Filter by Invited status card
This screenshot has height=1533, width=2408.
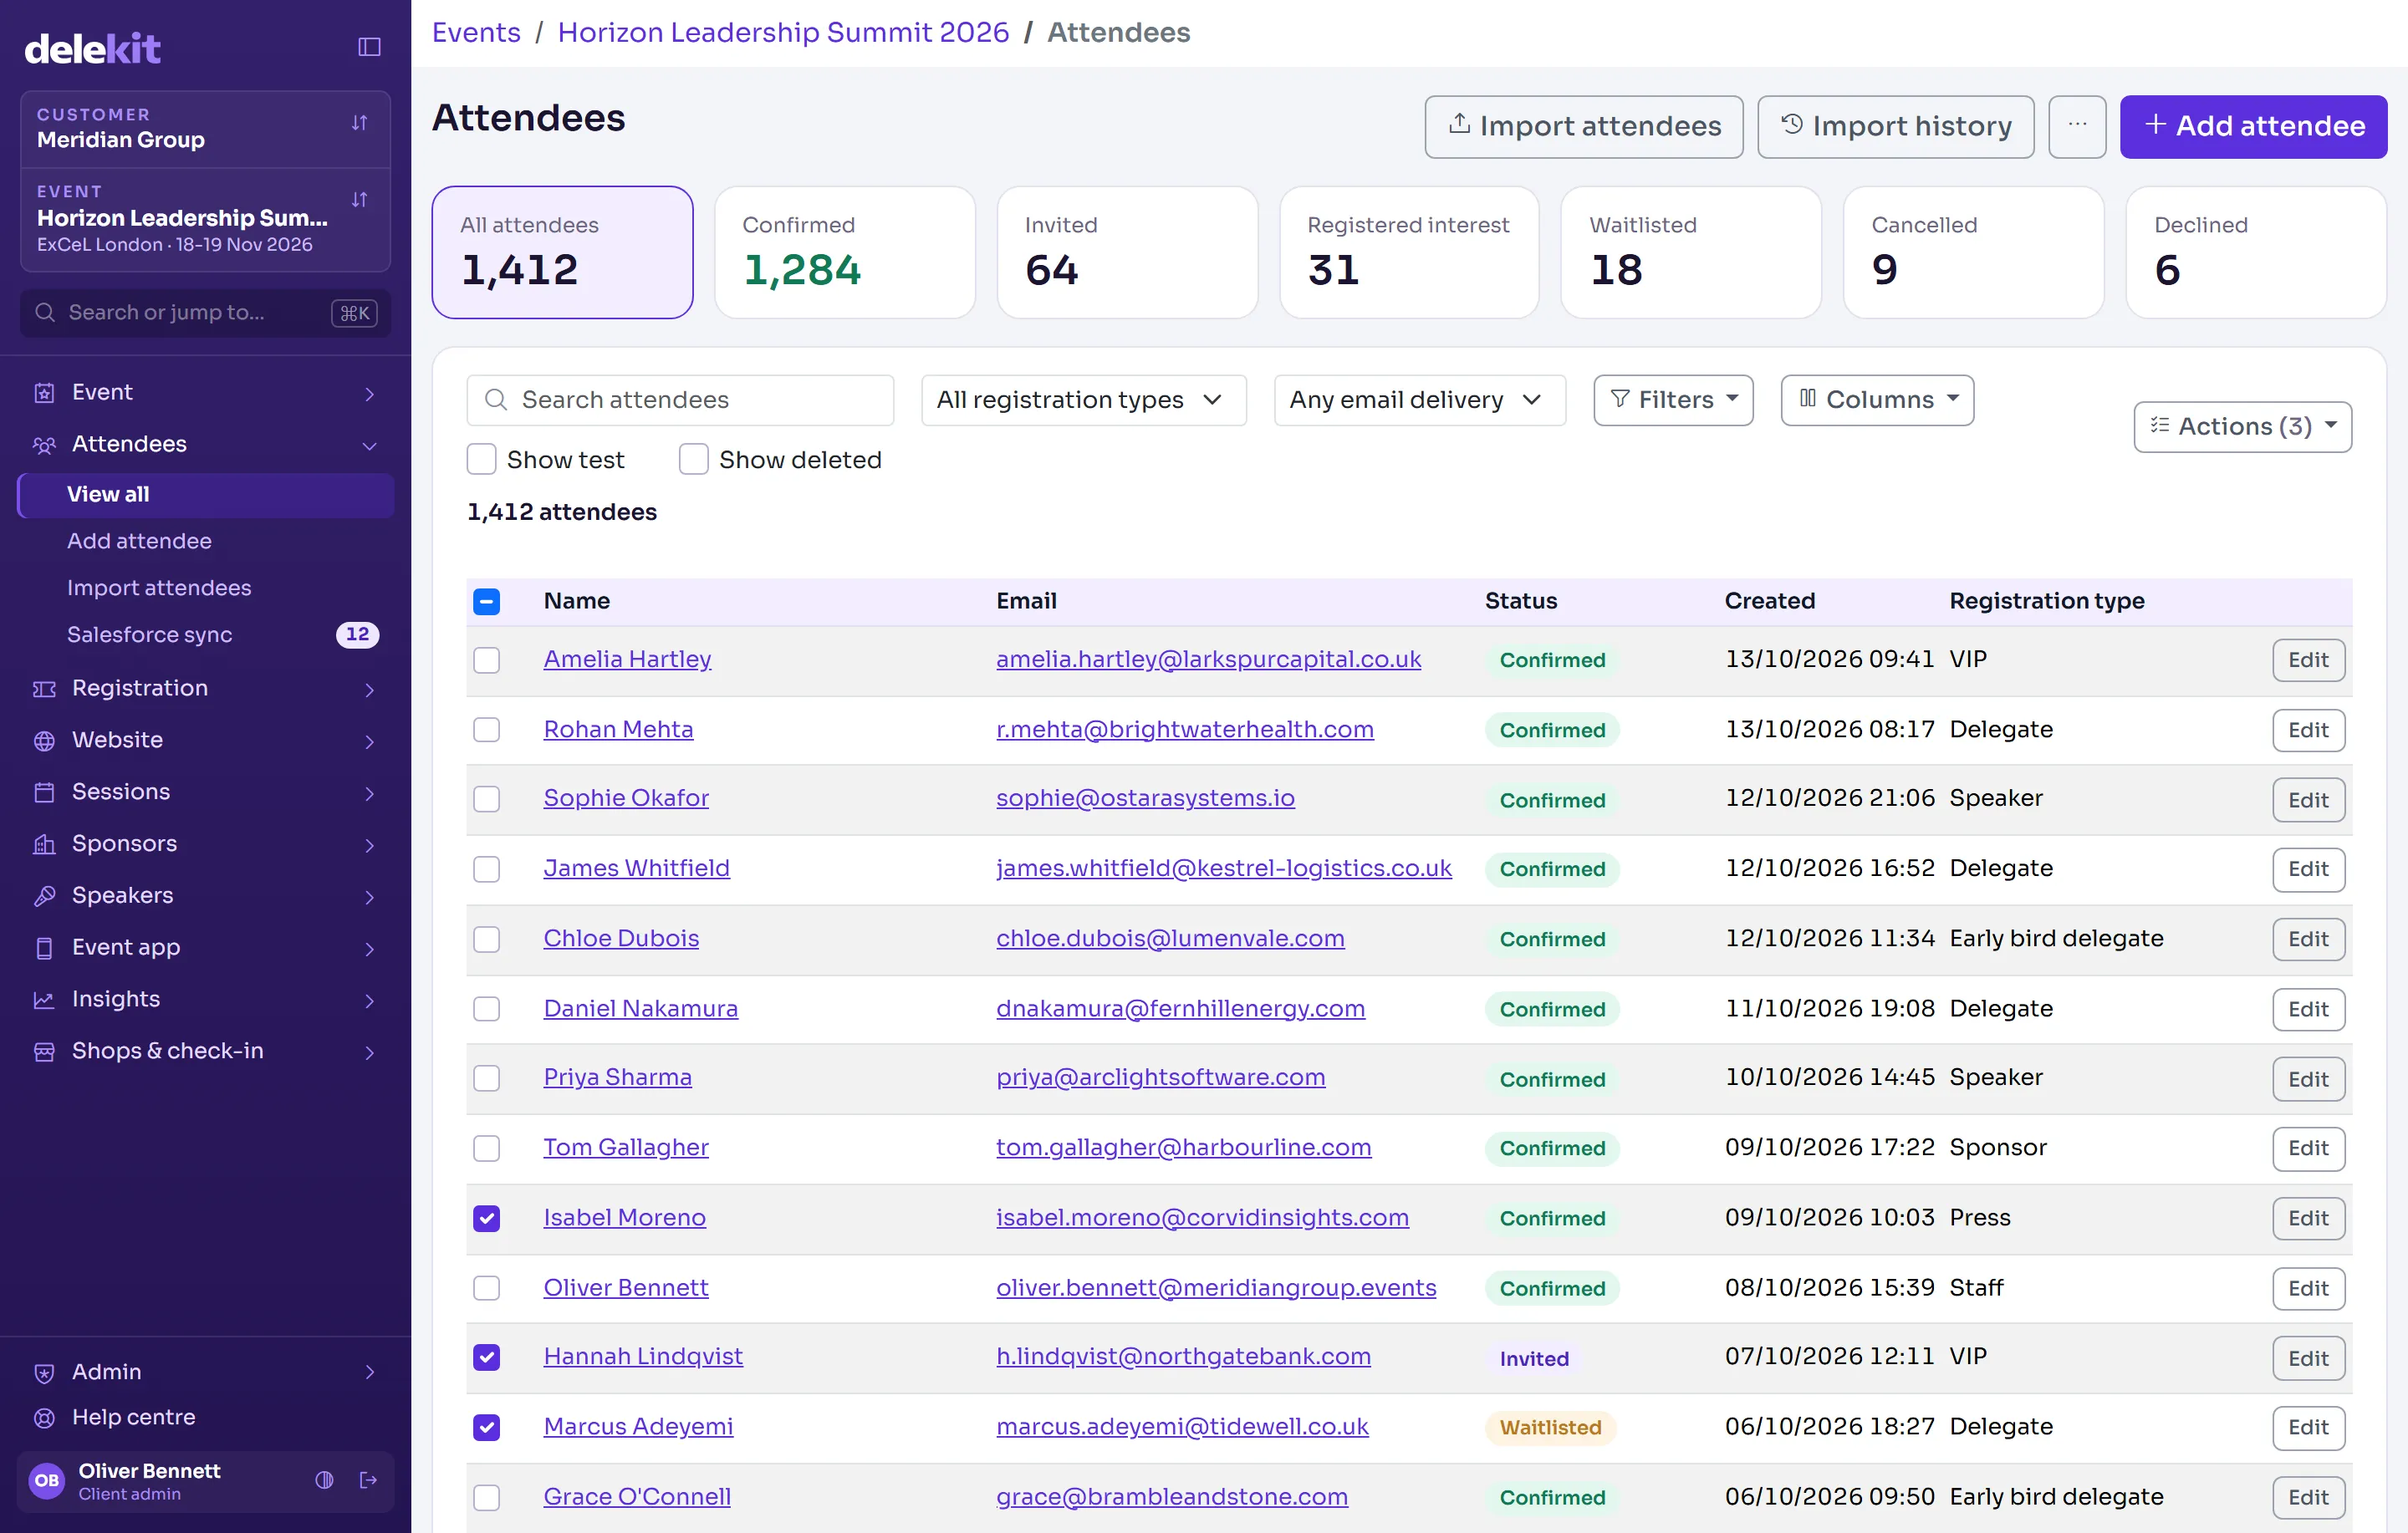[1127, 253]
